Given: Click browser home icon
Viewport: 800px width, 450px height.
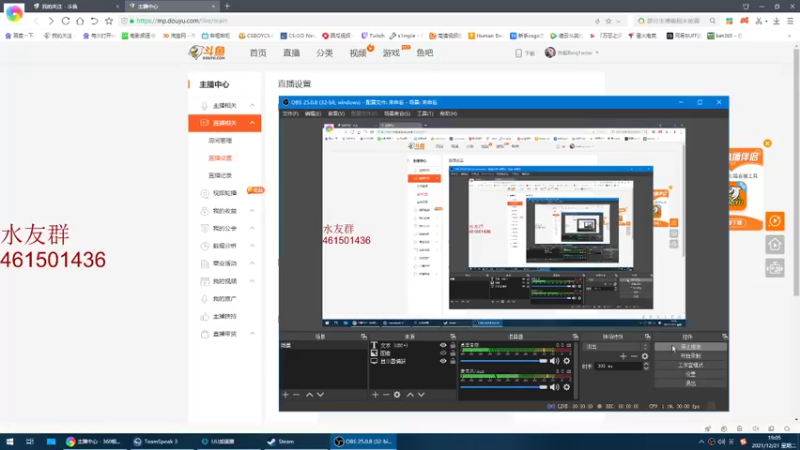Looking at the screenshot, I should click(80, 21).
